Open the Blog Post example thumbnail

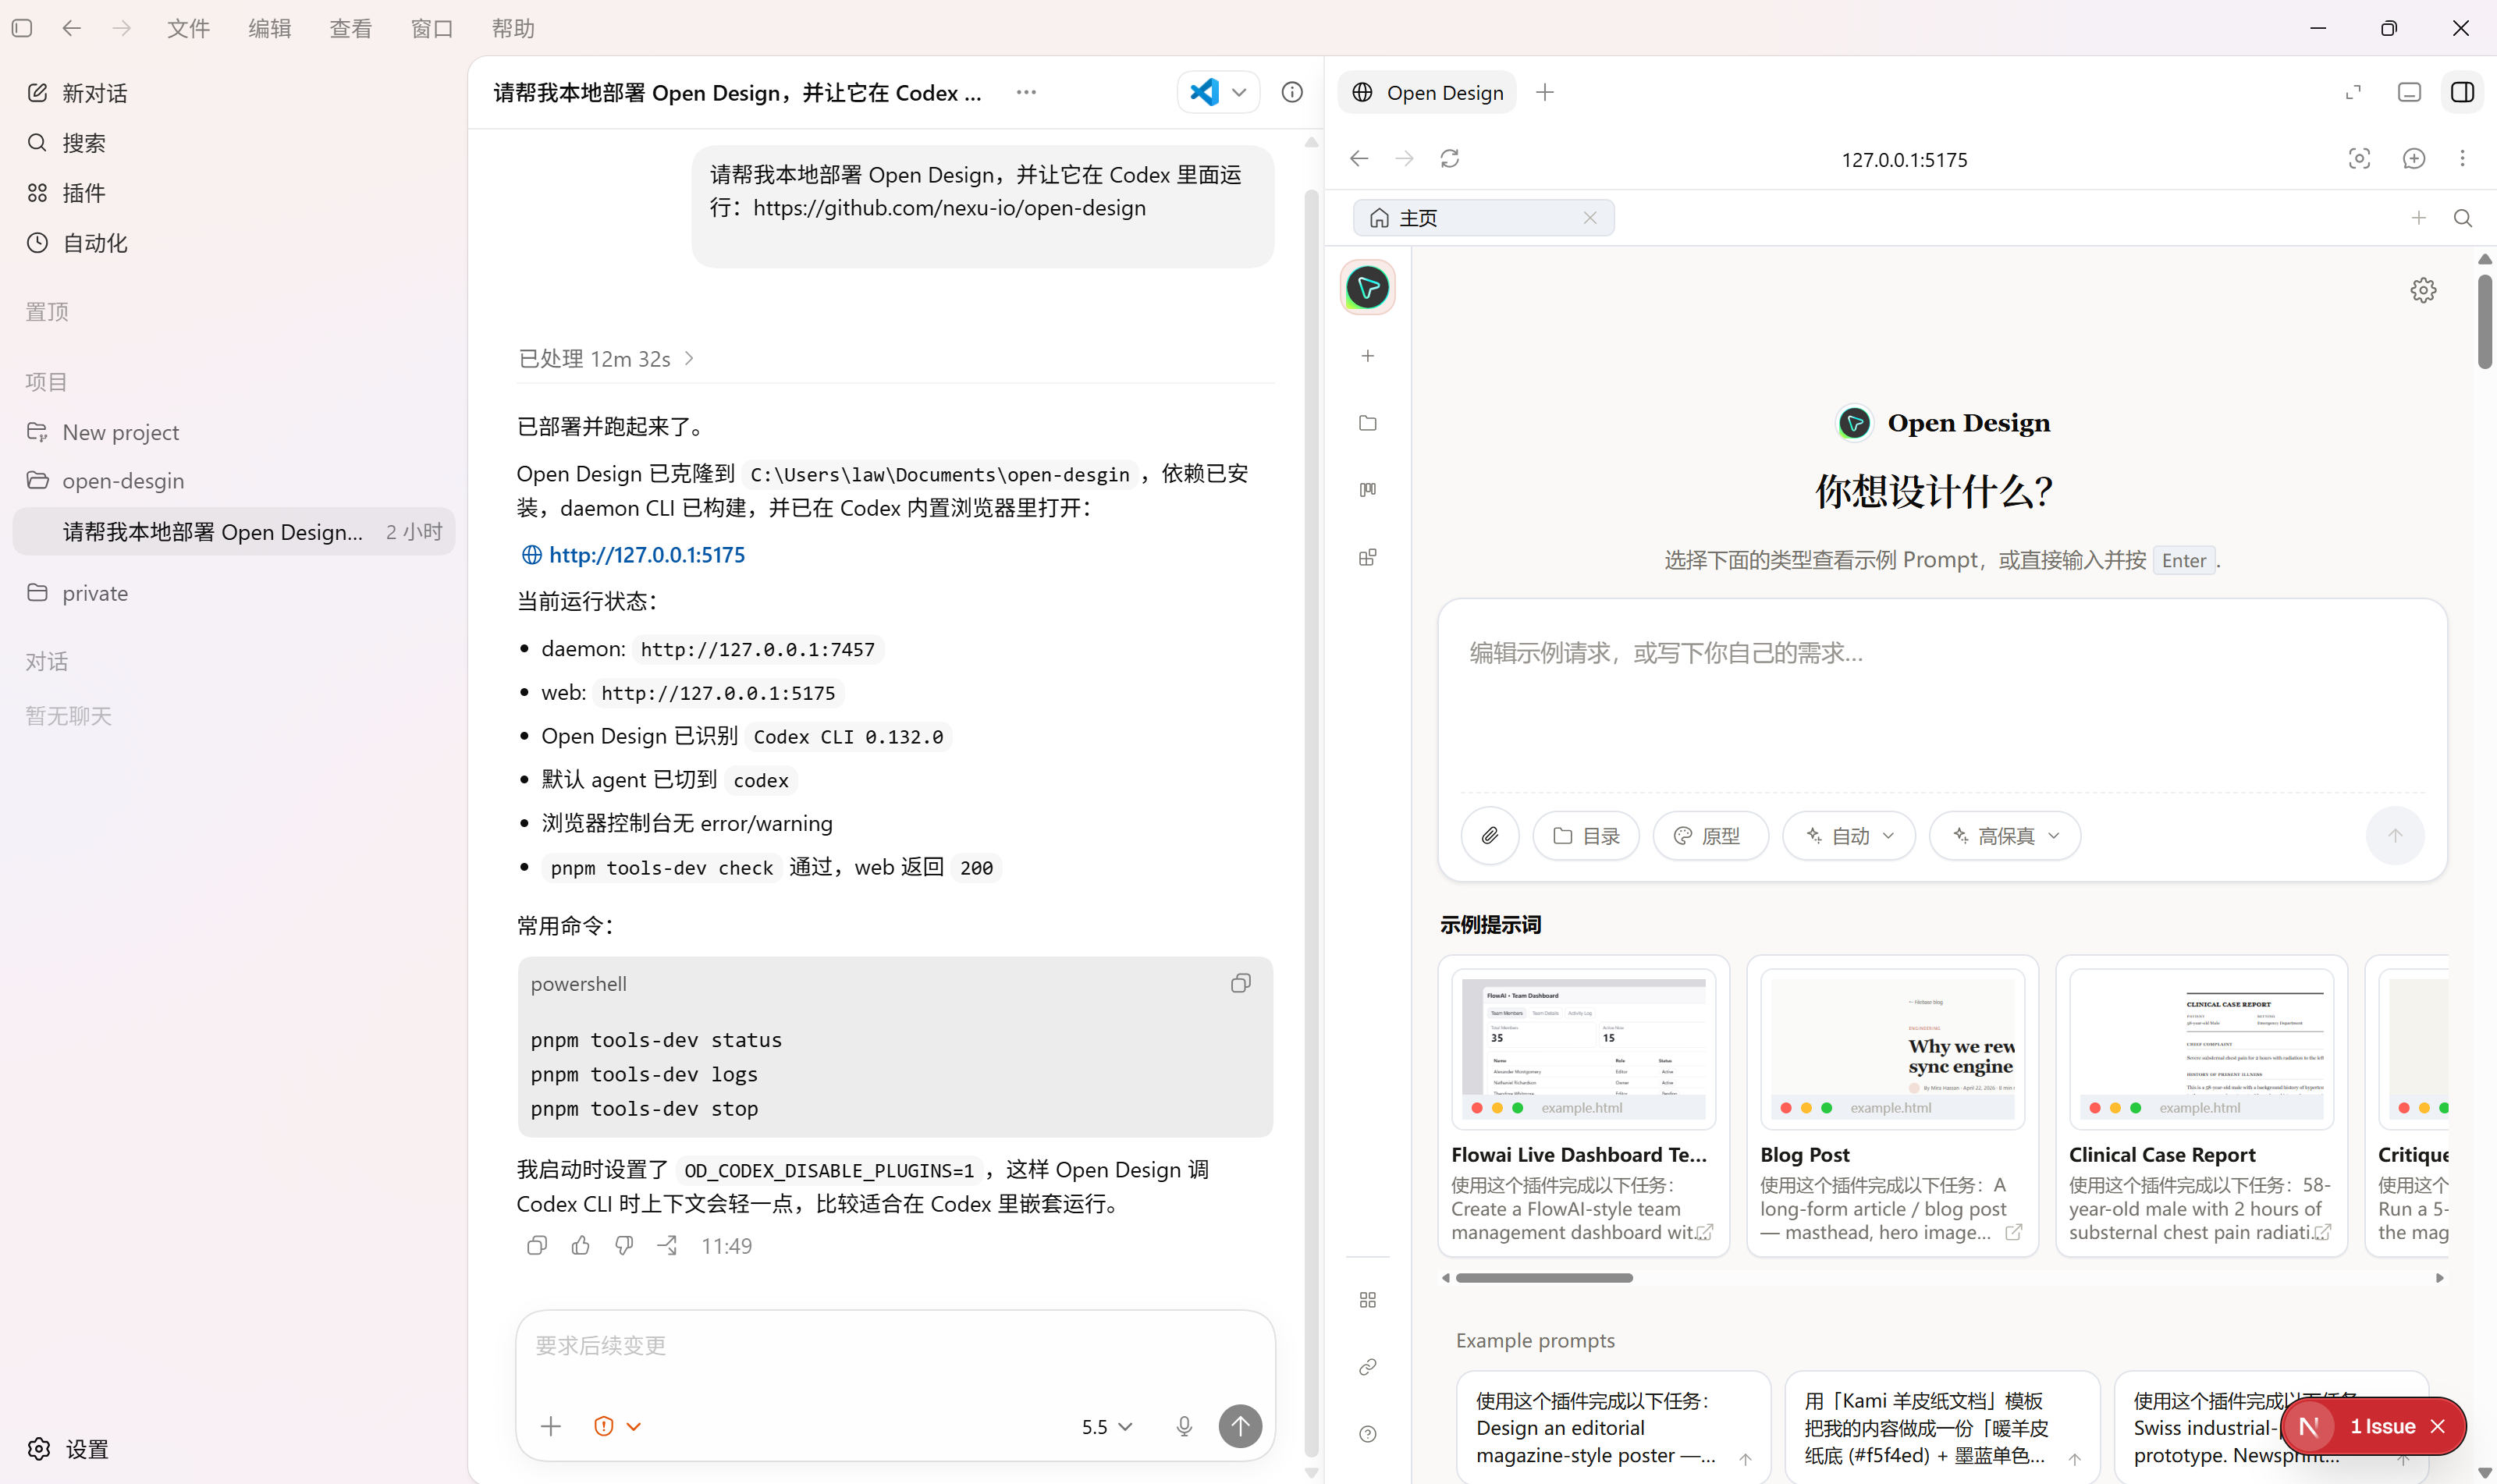[1892, 1049]
